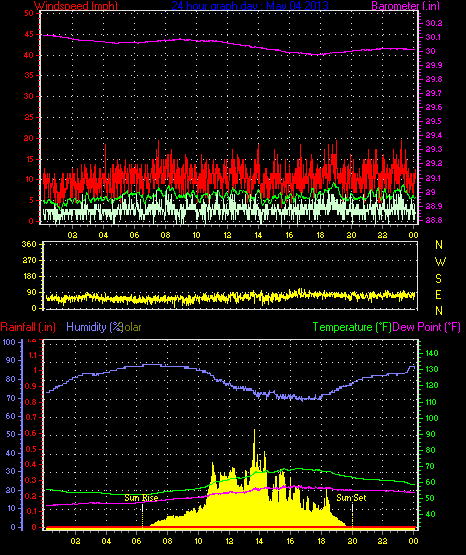Click hour 20 on bottom graph axis
Screen dimensions: 466x555
[x=352, y=541]
